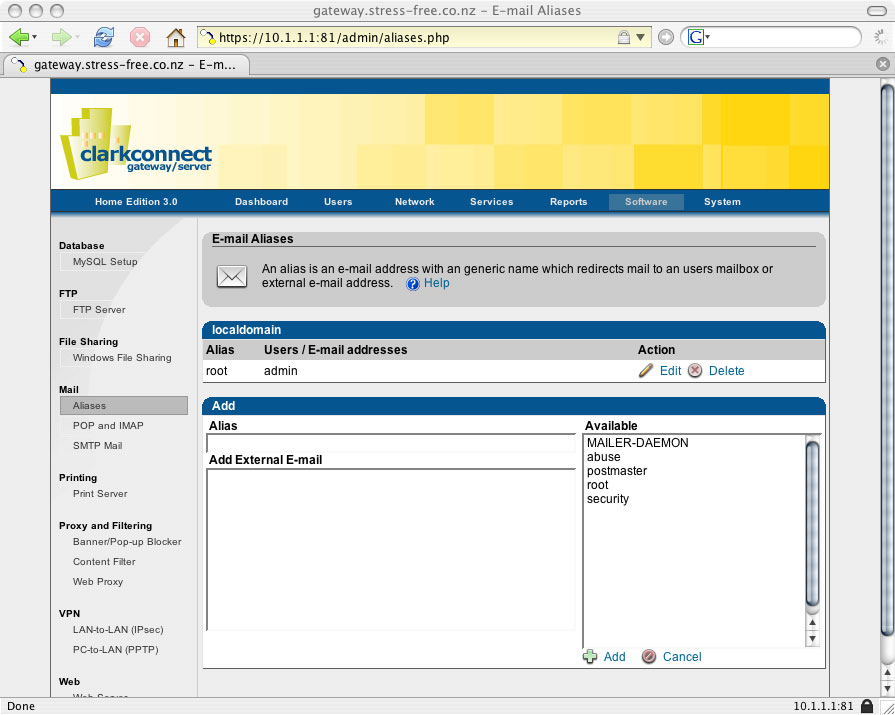Click the Alias text input field
This screenshot has width=895, height=715.
pyautogui.click(x=390, y=443)
